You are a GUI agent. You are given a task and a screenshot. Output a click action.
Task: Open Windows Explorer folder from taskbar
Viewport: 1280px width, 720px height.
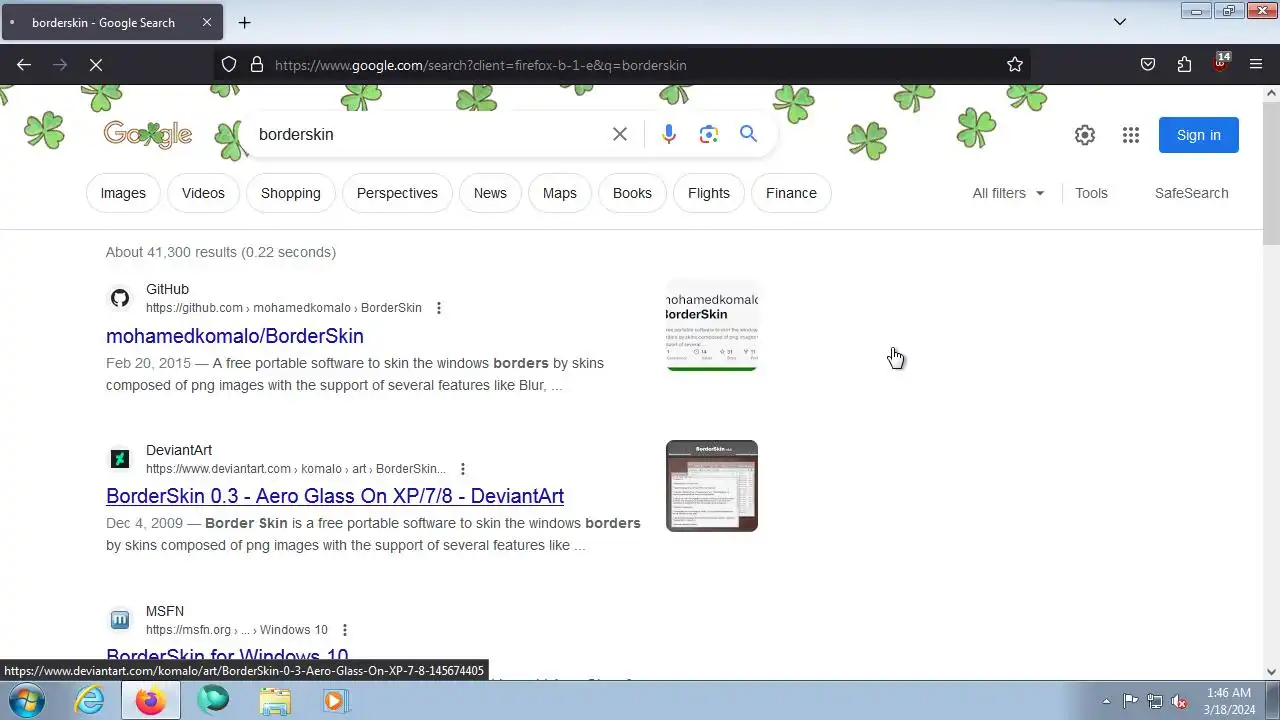(275, 701)
